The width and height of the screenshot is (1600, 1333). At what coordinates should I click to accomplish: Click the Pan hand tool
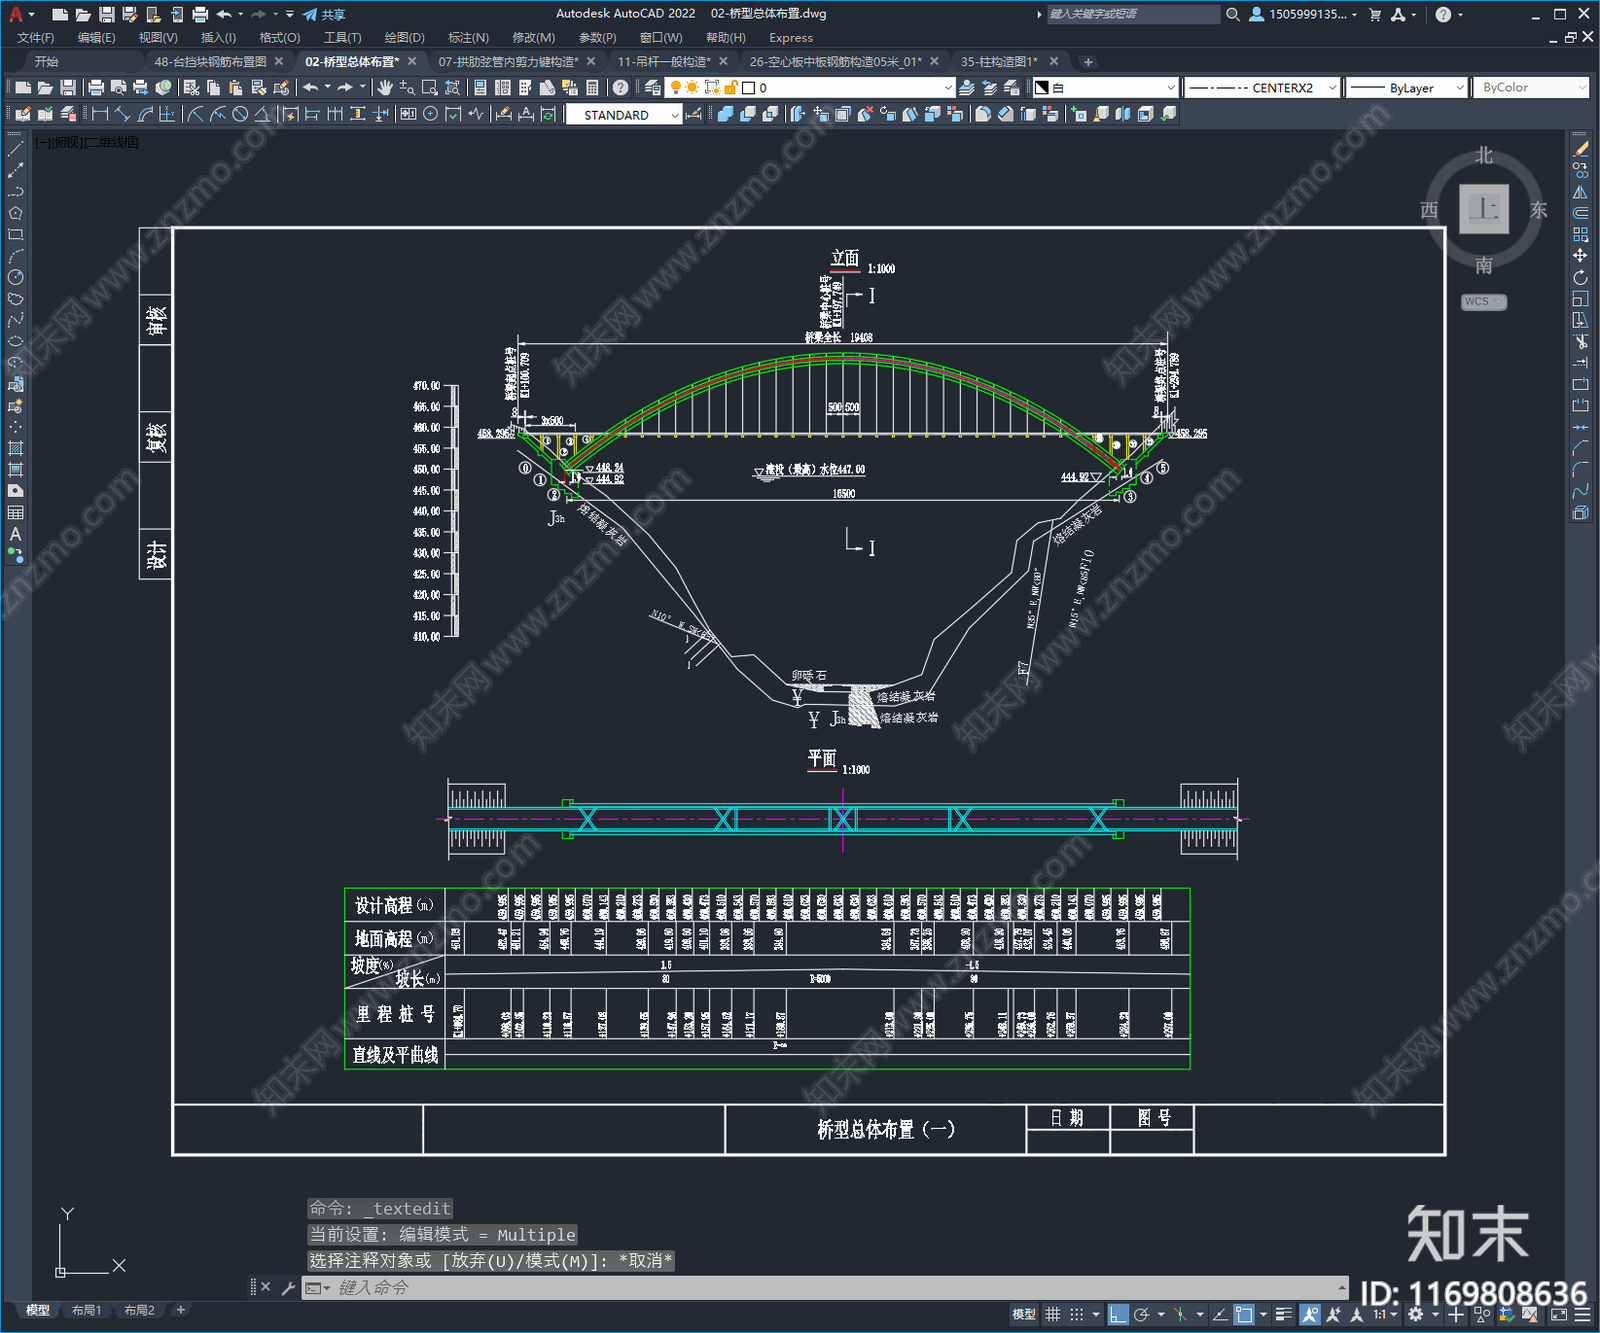[x=385, y=88]
